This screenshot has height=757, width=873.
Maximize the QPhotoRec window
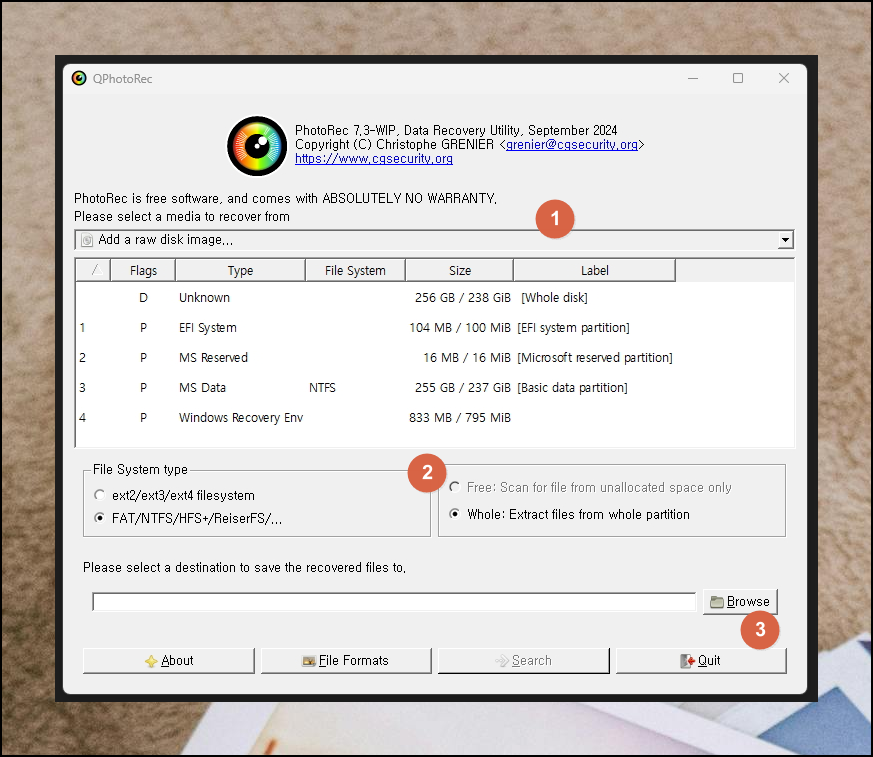pos(738,78)
